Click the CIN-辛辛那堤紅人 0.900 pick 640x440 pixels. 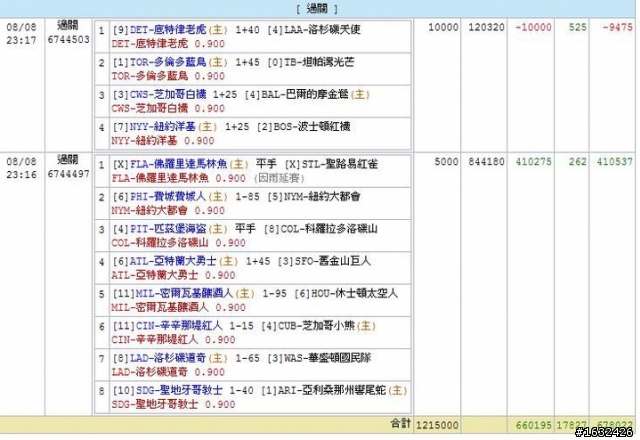coord(173,339)
